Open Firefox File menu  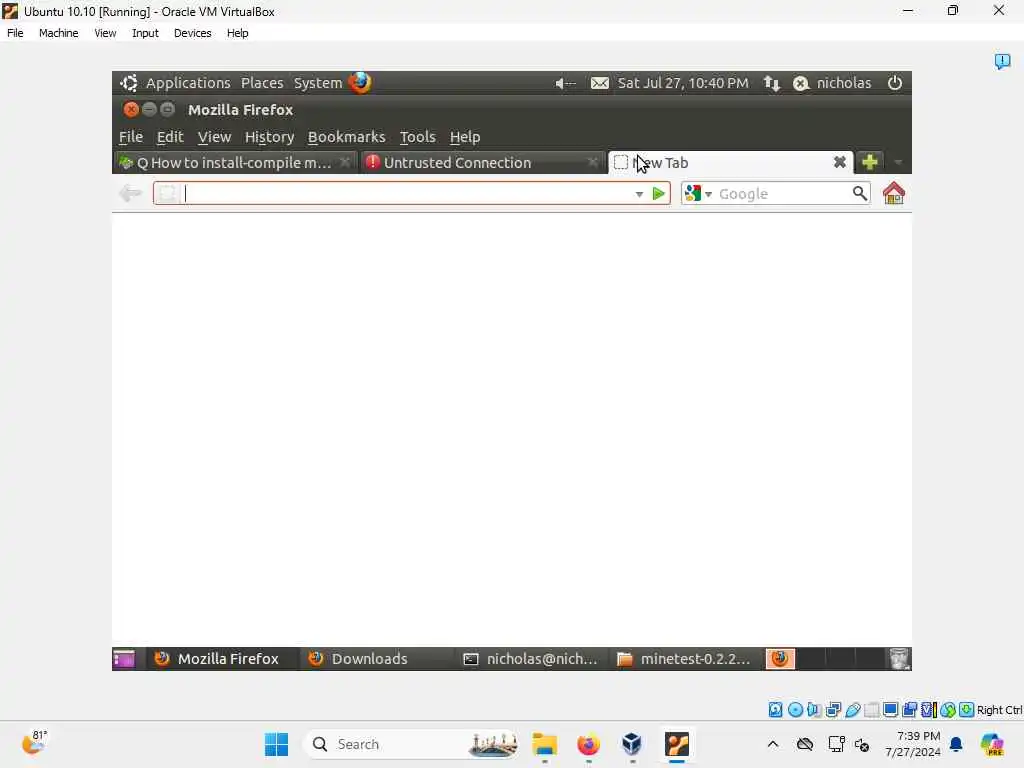click(131, 136)
